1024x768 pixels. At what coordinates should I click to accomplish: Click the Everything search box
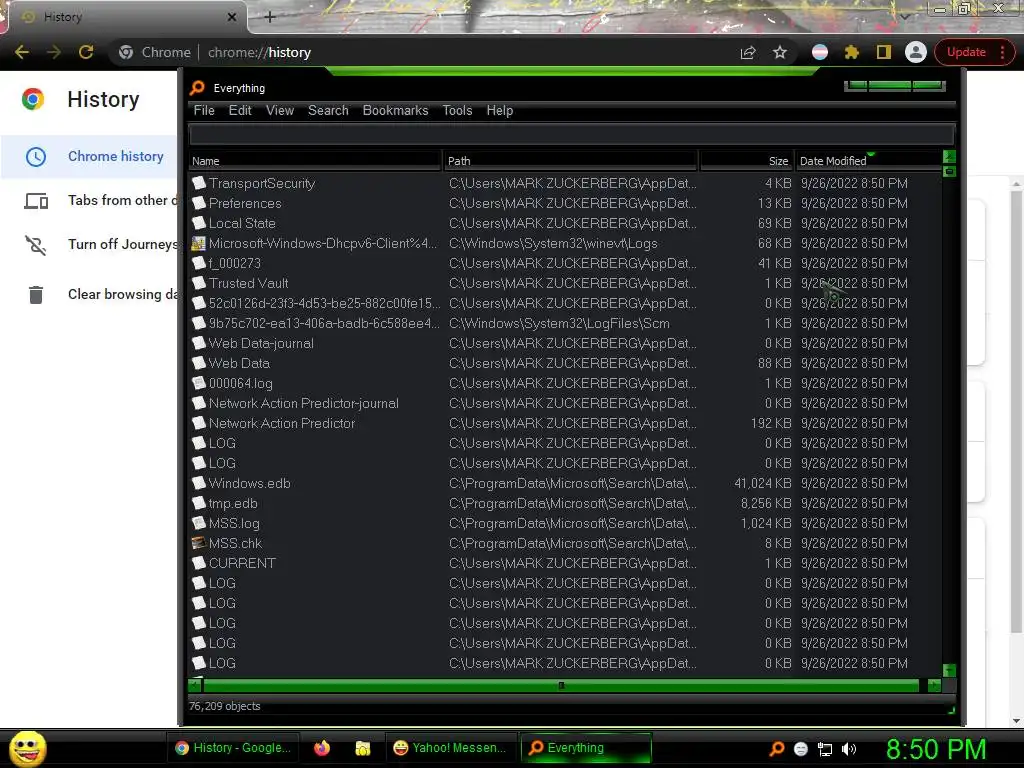coord(571,135)
